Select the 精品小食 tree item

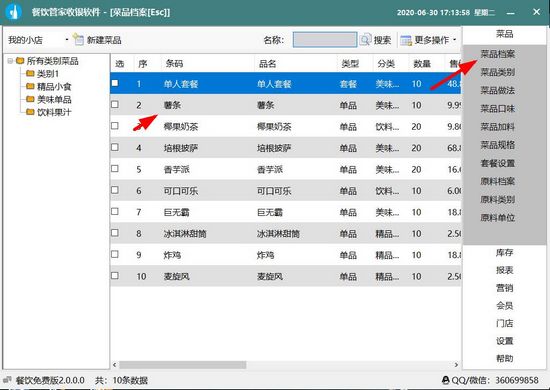coord(54,87)
